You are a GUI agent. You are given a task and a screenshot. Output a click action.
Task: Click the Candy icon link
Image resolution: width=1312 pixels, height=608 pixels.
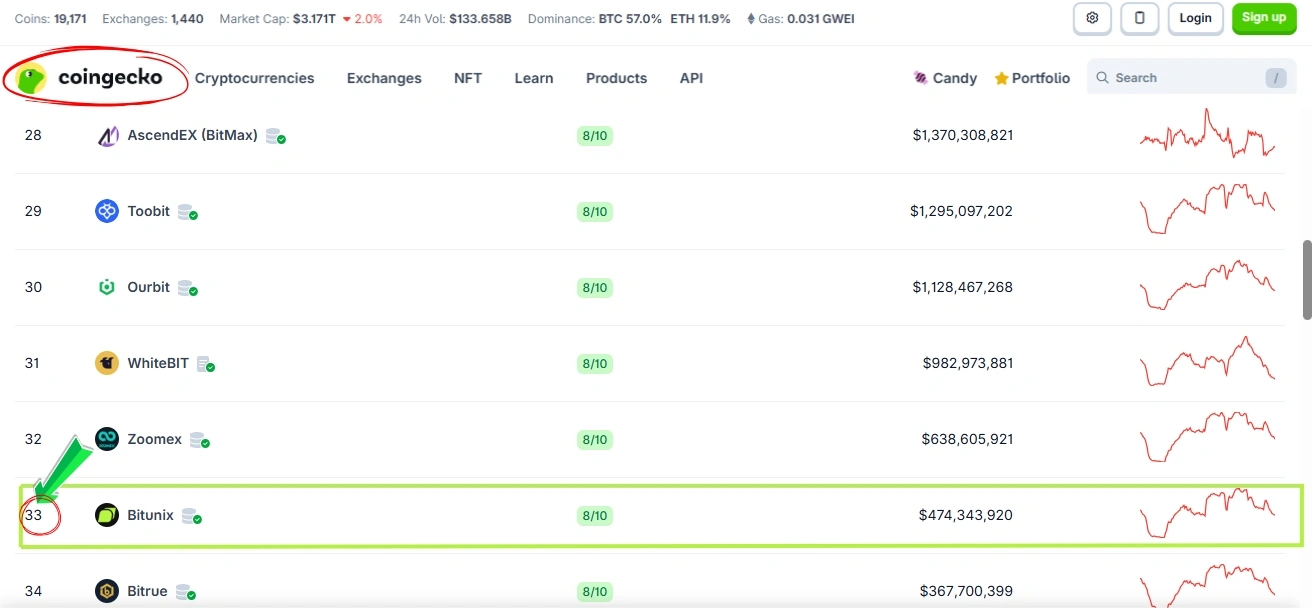pos(945,78)
